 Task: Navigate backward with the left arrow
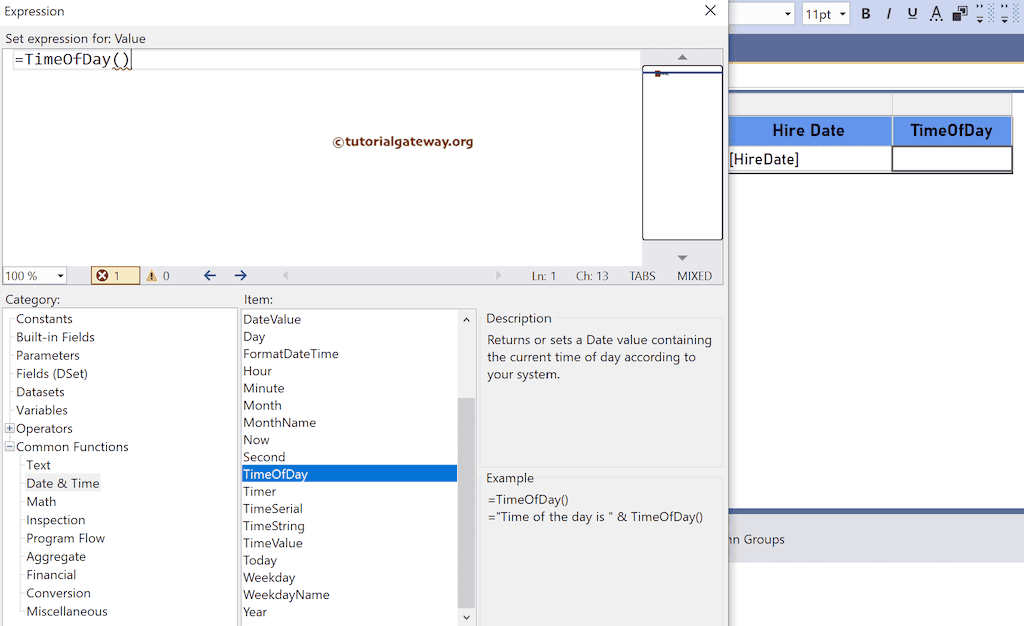tap(210, 275)
